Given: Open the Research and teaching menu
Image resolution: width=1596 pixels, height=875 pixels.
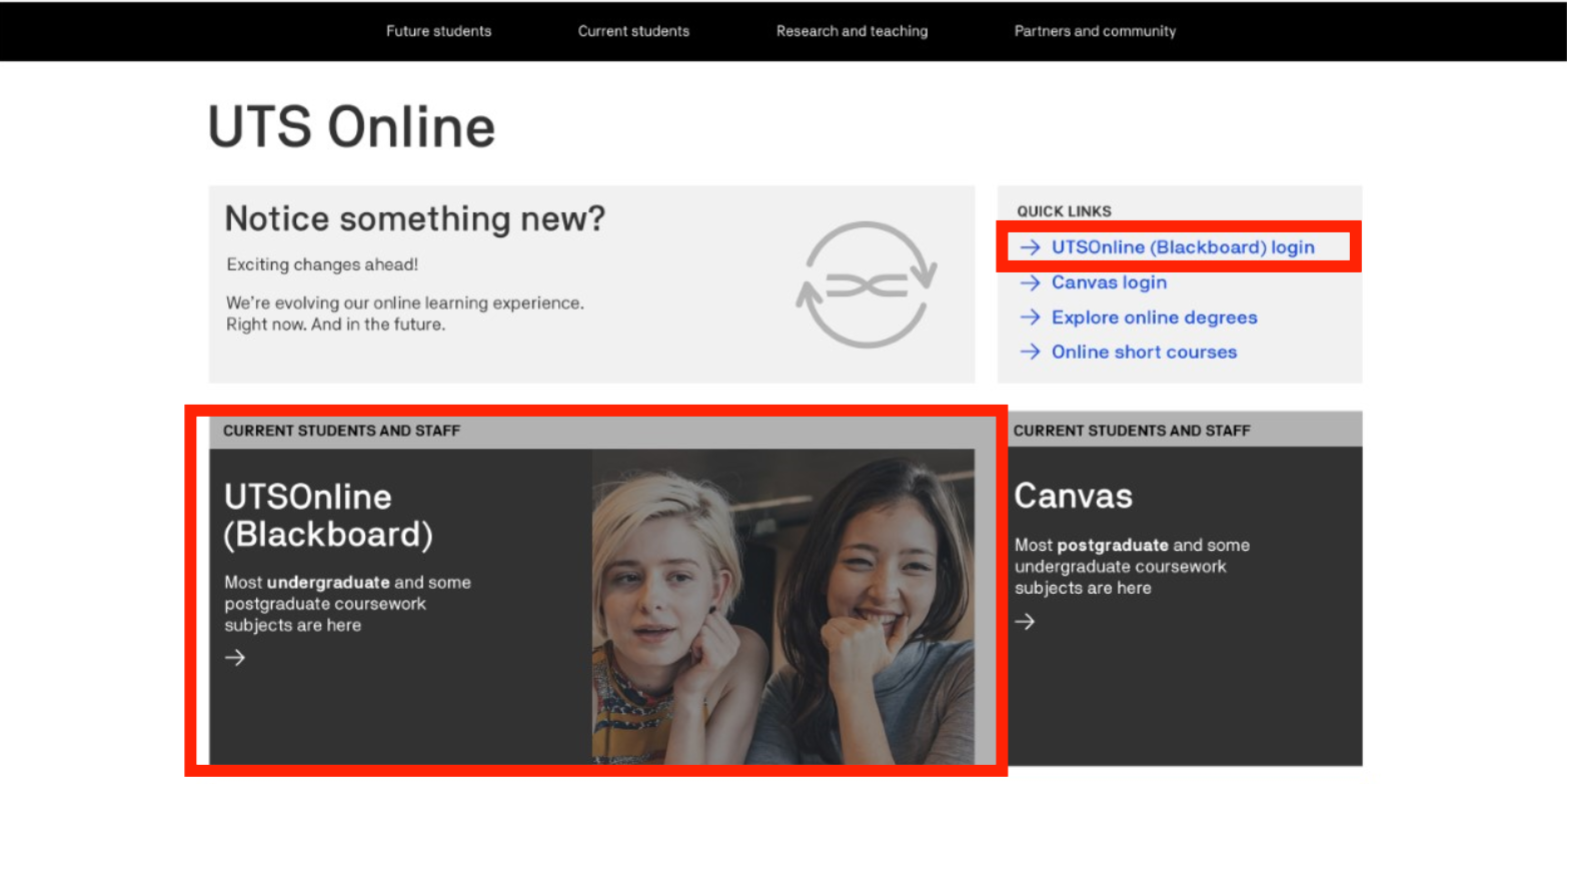Looking at the screenshot, I should (852, 31).
